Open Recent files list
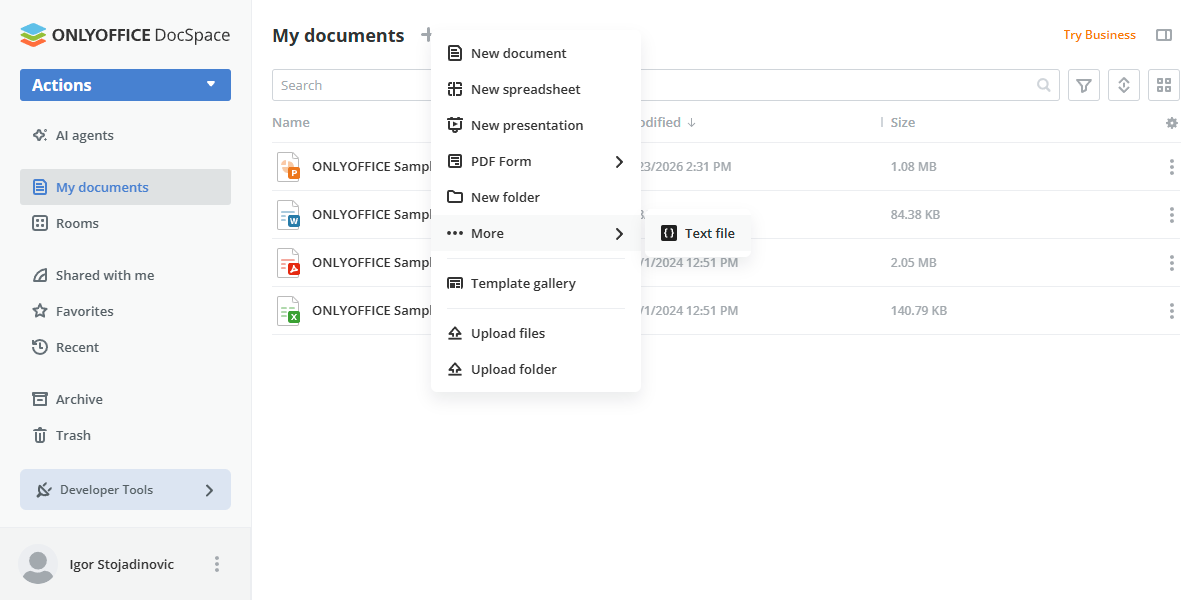1200x600 pixels. click(x=125, y=347)
